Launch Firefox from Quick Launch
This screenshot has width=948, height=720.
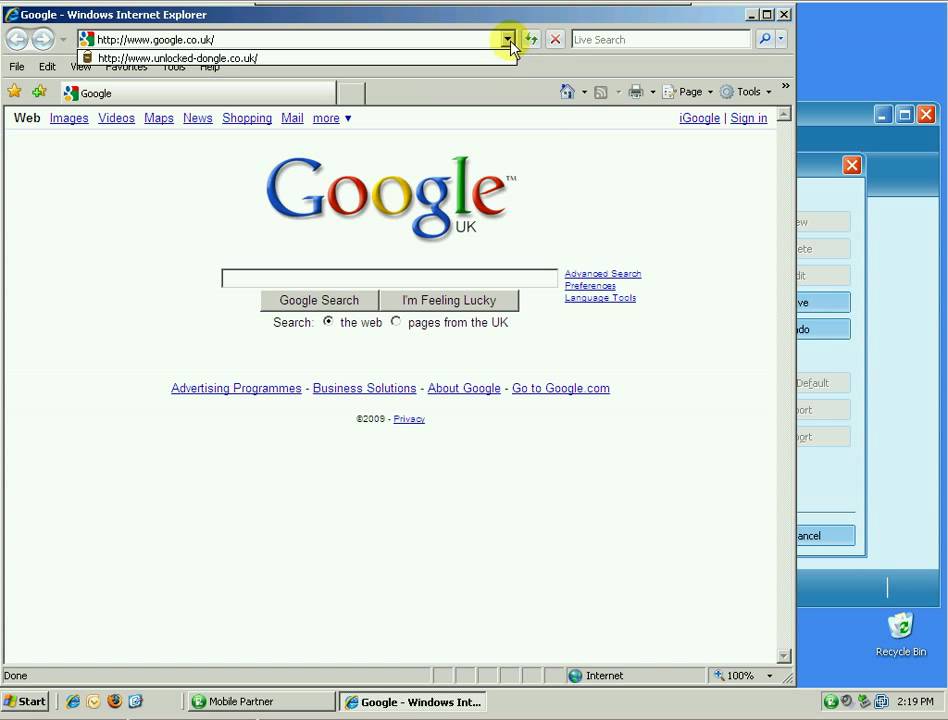[115, 701]
